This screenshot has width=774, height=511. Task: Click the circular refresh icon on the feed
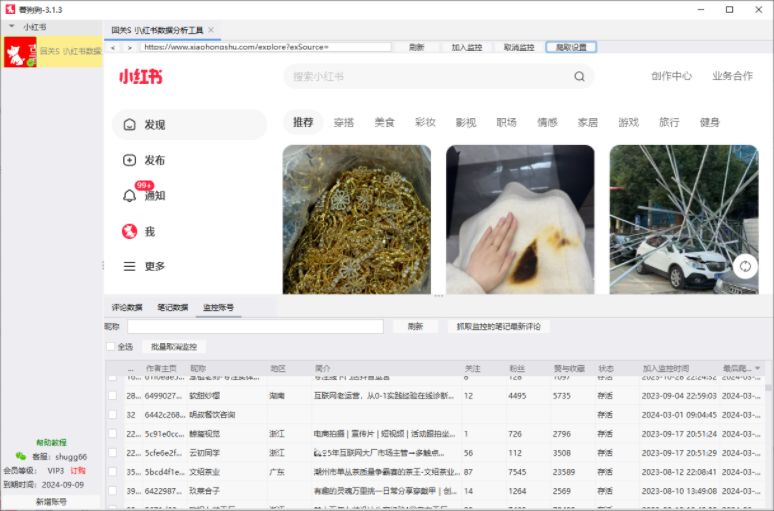click(744, 266)
